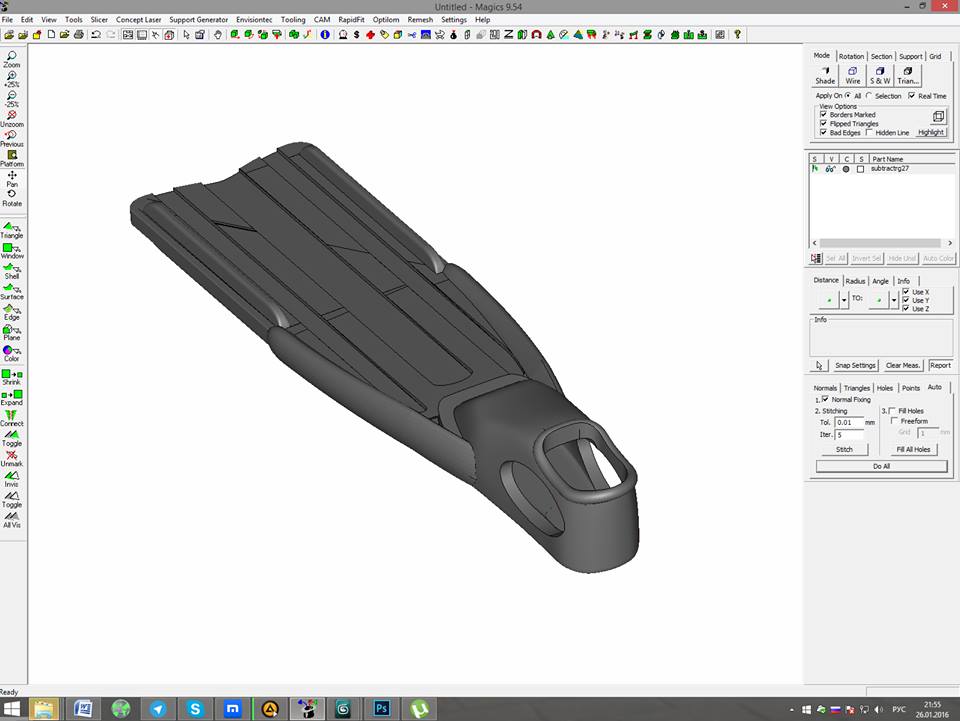The height and width of the screenshot is (721, 960).
Task: Click the Windows Start button
Action: (x=12, y=709)
